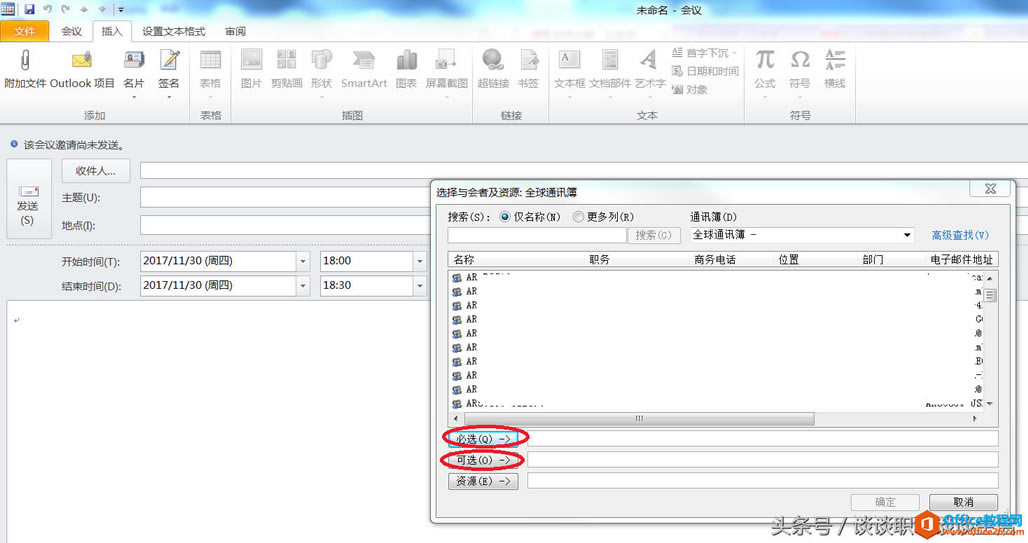Click the Cancel (取消) button
Screen dimensions: 1028x543
click(963, 502)
